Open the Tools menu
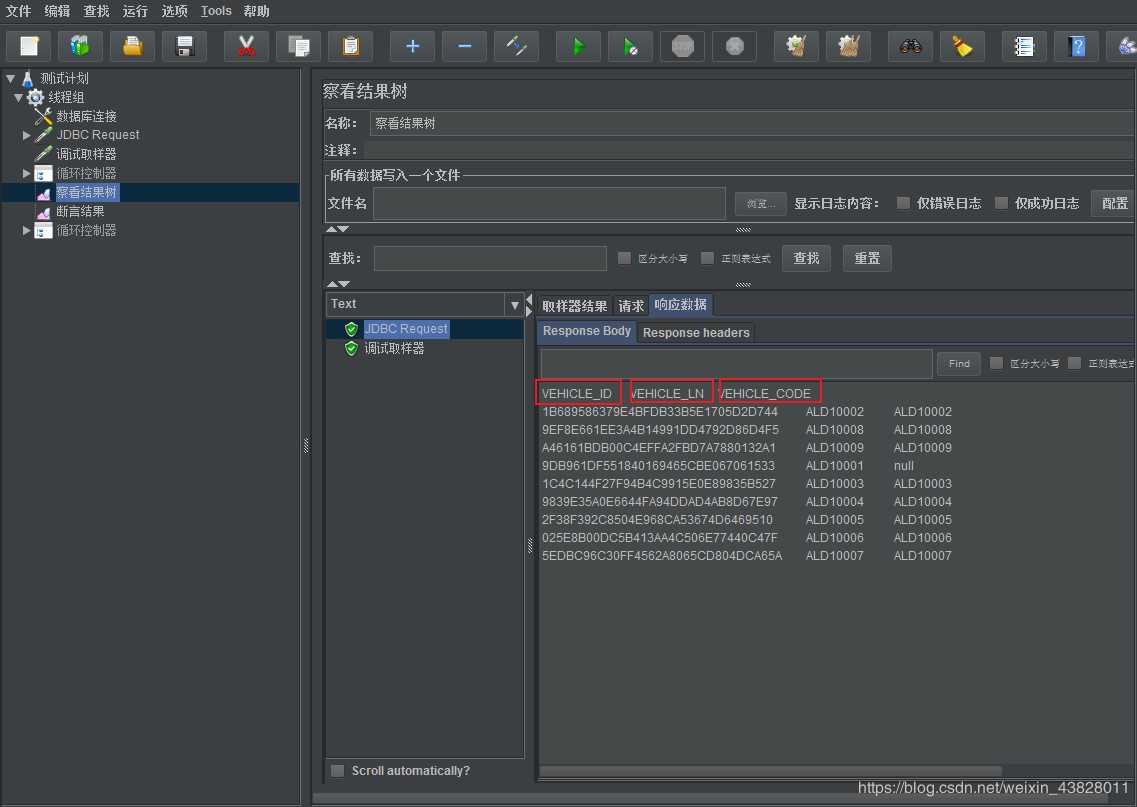 pos(216,11)
